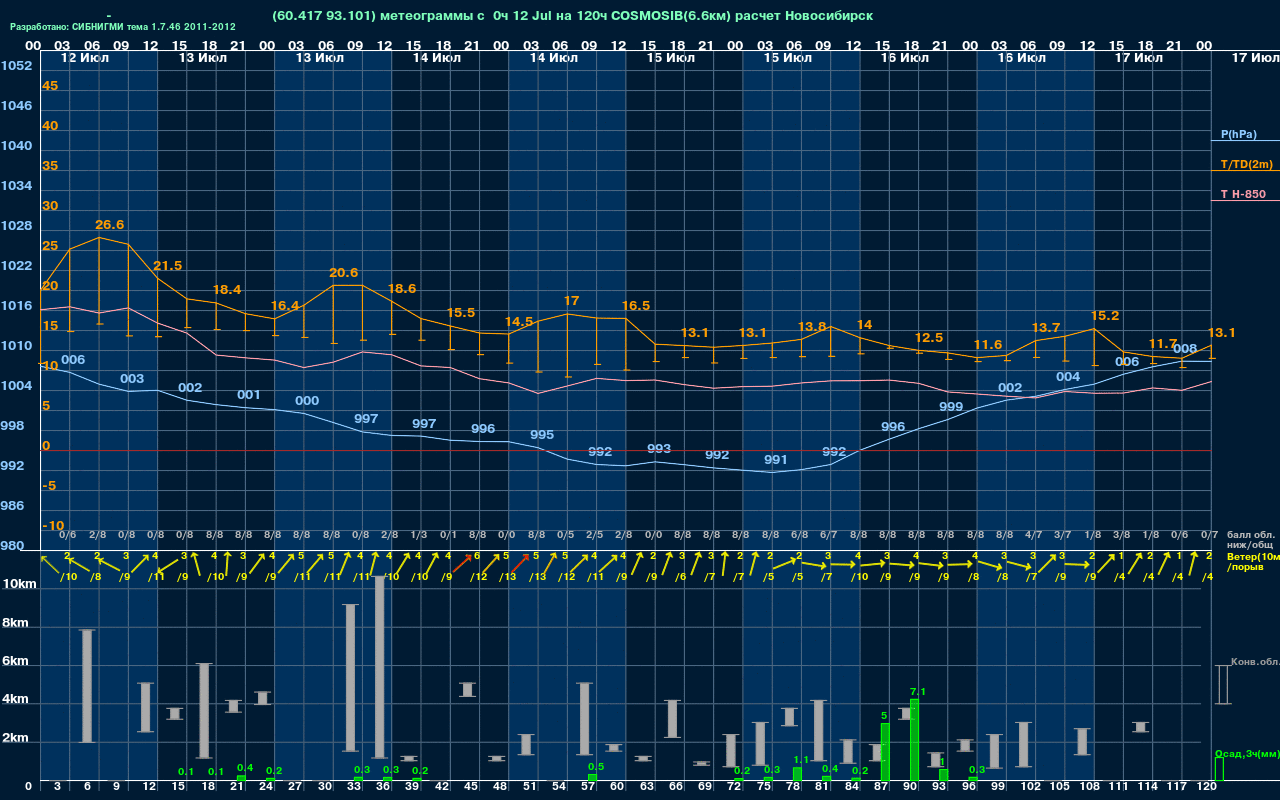
Task: Click the tall grey cloud bar above hour 36
Action: [380, 667]
